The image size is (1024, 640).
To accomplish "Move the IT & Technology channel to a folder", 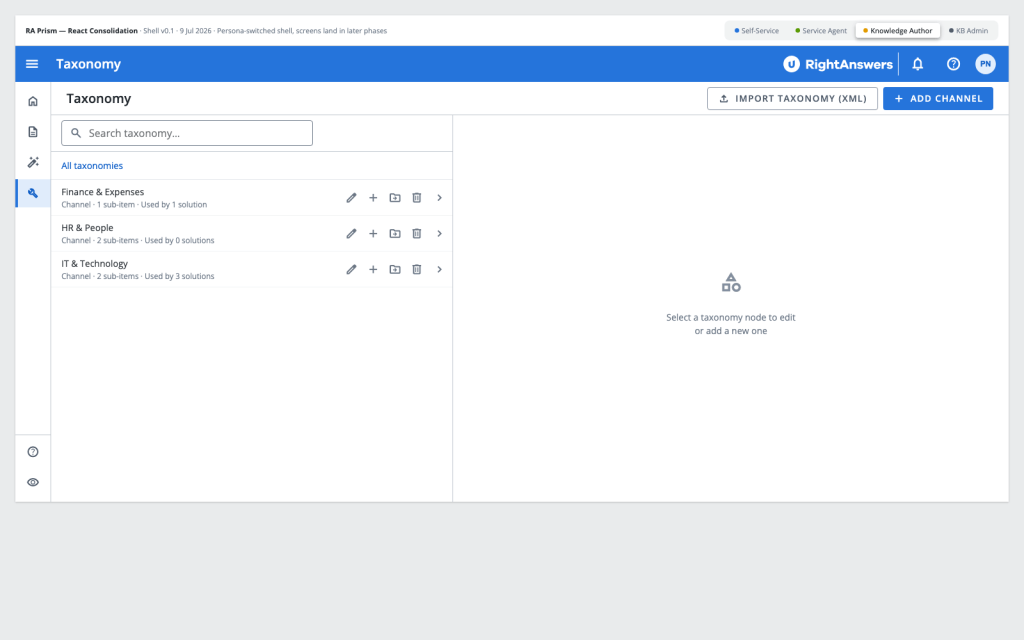I will coord(395,270).
